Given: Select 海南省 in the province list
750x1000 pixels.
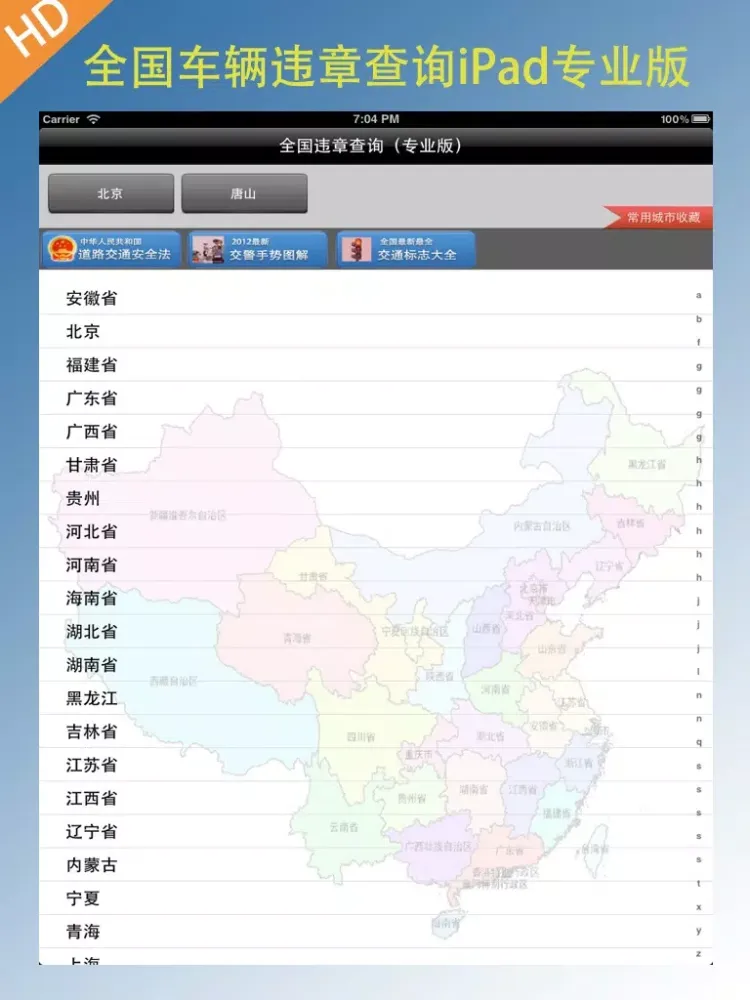Looking at the screenshot, I should click(x=376, y=598).
